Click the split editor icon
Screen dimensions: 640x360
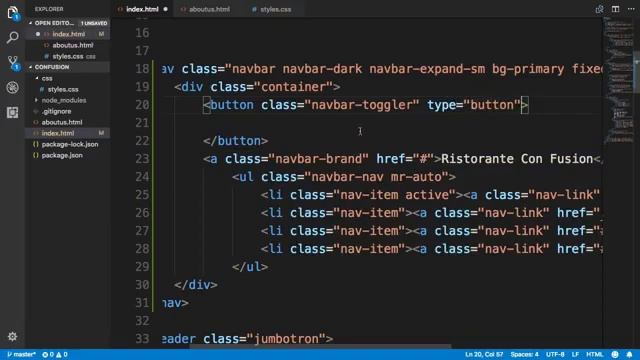(615, 9)
